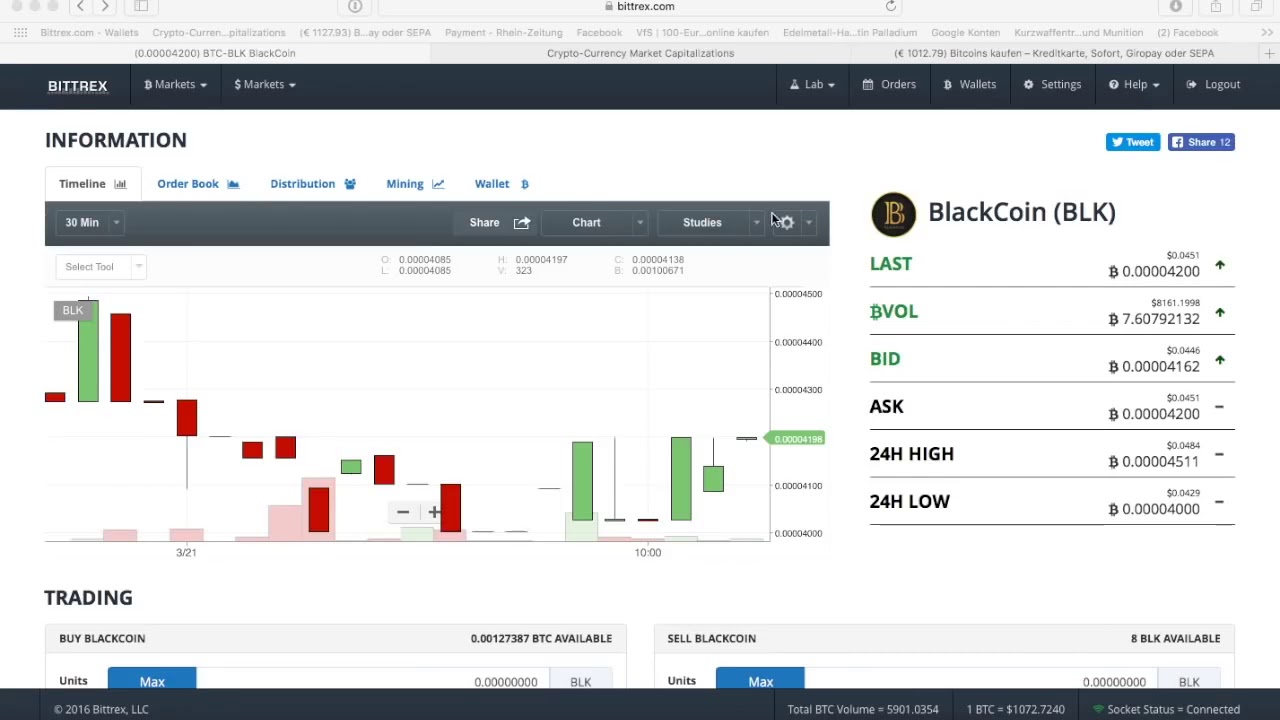Click the Bittrex logo
Screen dimensions: 1280x720
tap(77, 85)
